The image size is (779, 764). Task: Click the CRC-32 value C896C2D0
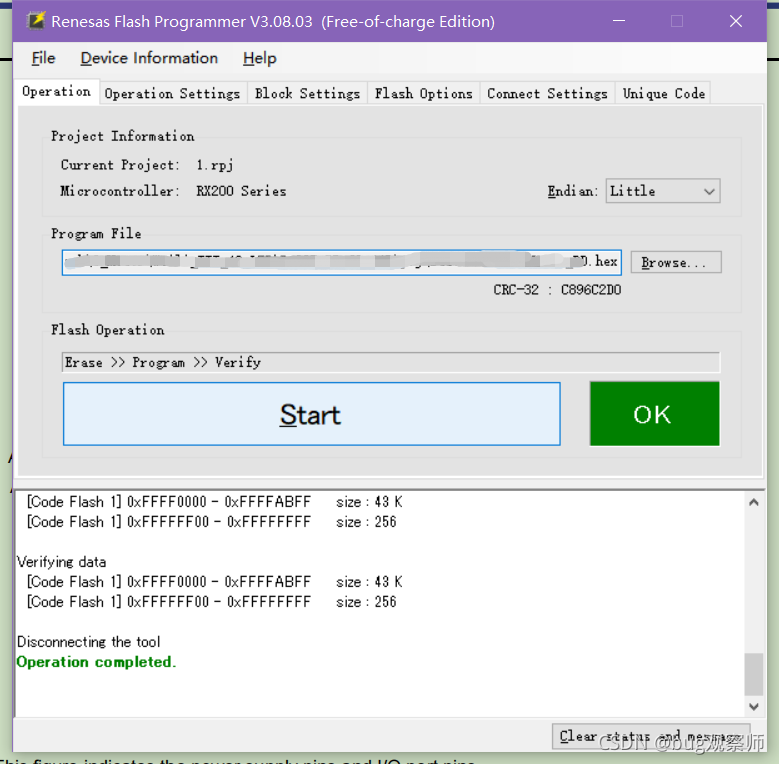click(x=591, y=290)
